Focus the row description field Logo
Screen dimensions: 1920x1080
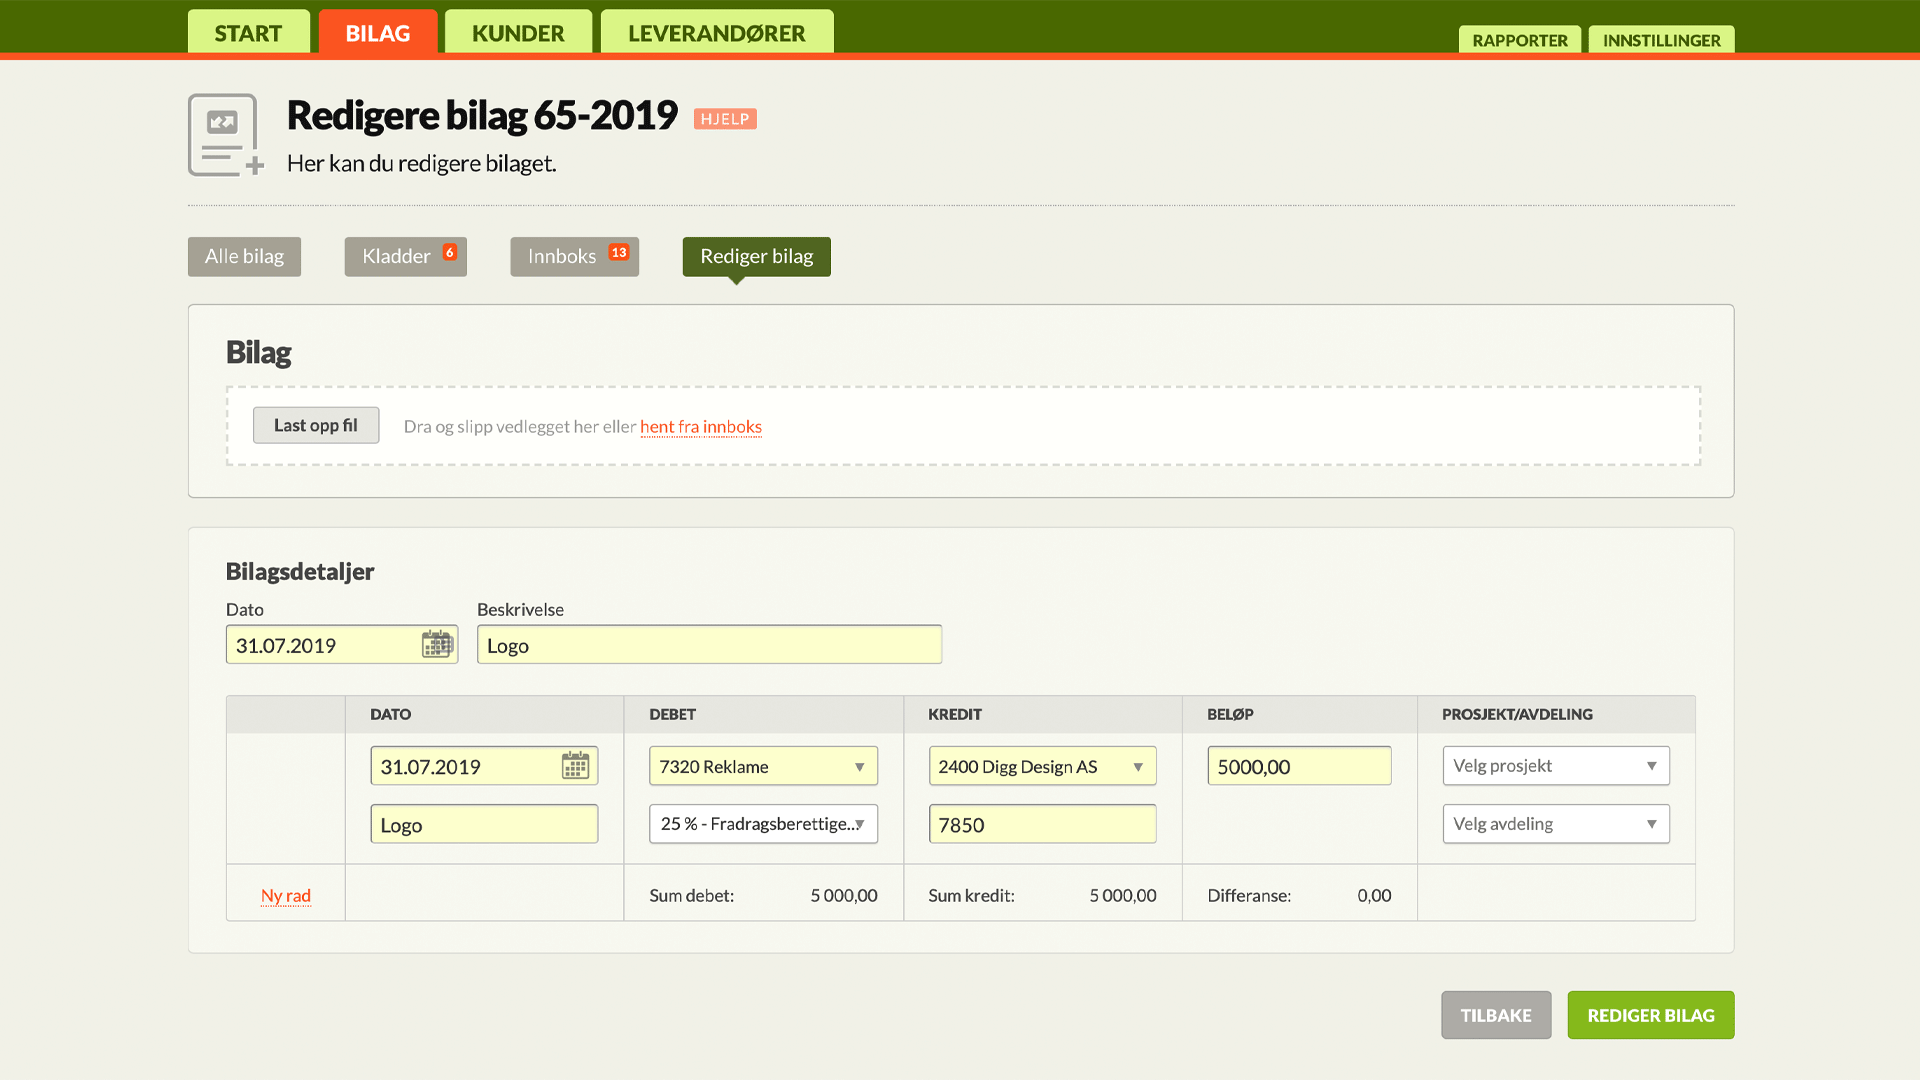pyautogui.click(x=484, y=824)
